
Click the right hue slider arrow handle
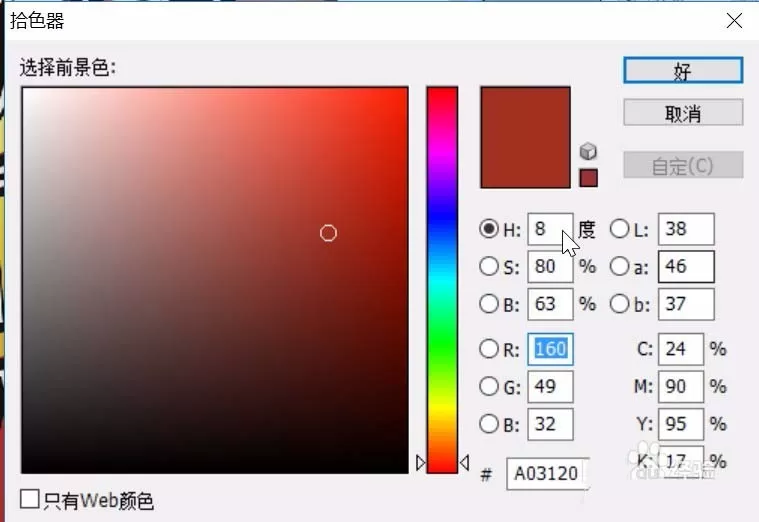(464, 463)
